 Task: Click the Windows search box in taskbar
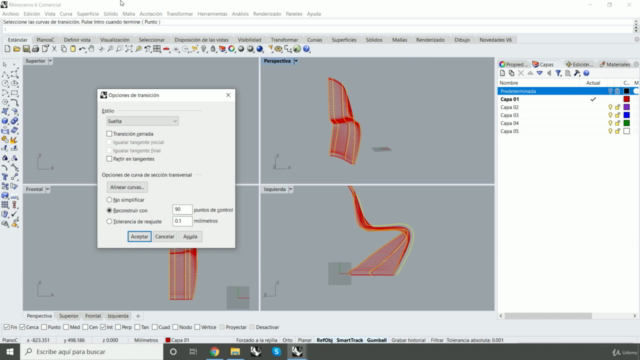(92, 352)
